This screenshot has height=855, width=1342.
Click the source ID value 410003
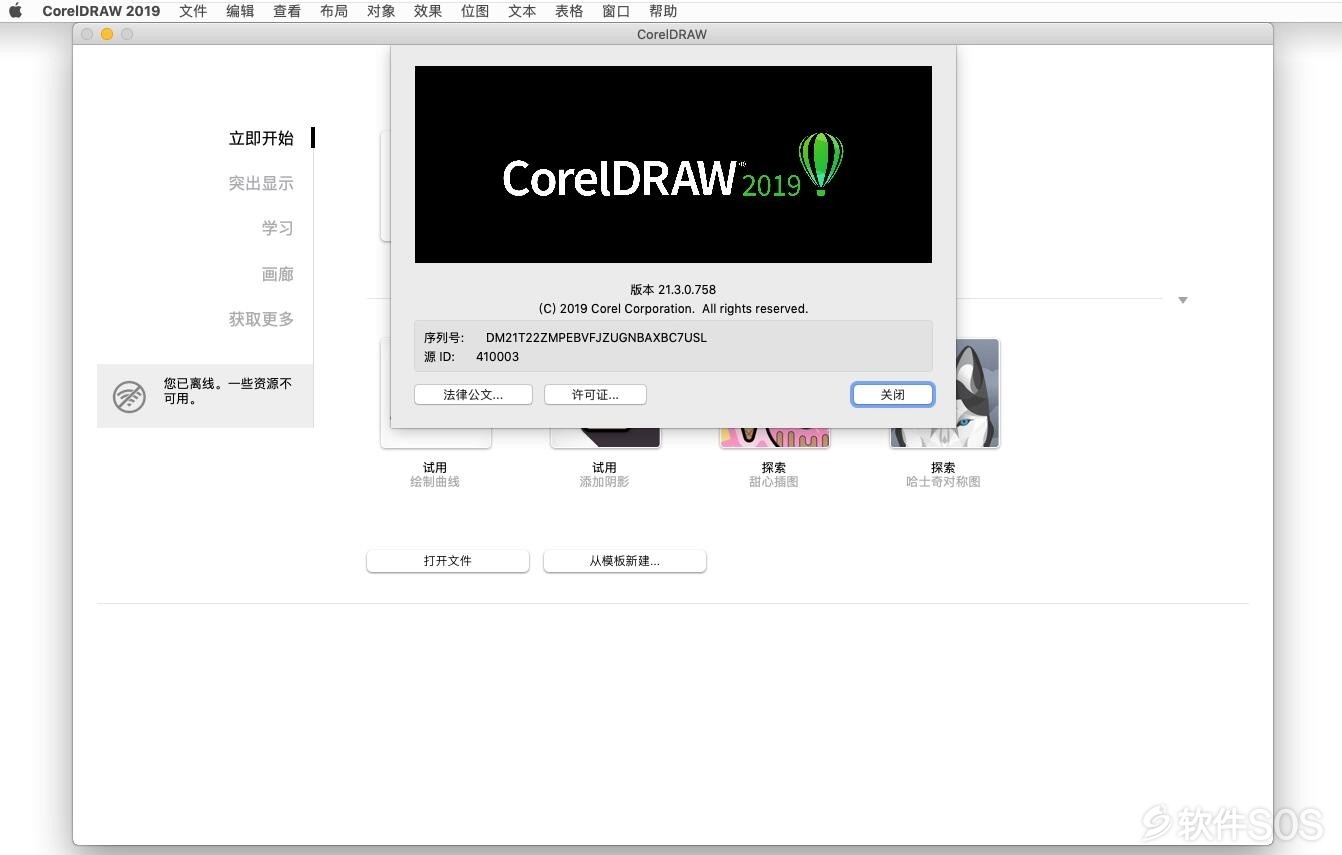coord(497,357)
